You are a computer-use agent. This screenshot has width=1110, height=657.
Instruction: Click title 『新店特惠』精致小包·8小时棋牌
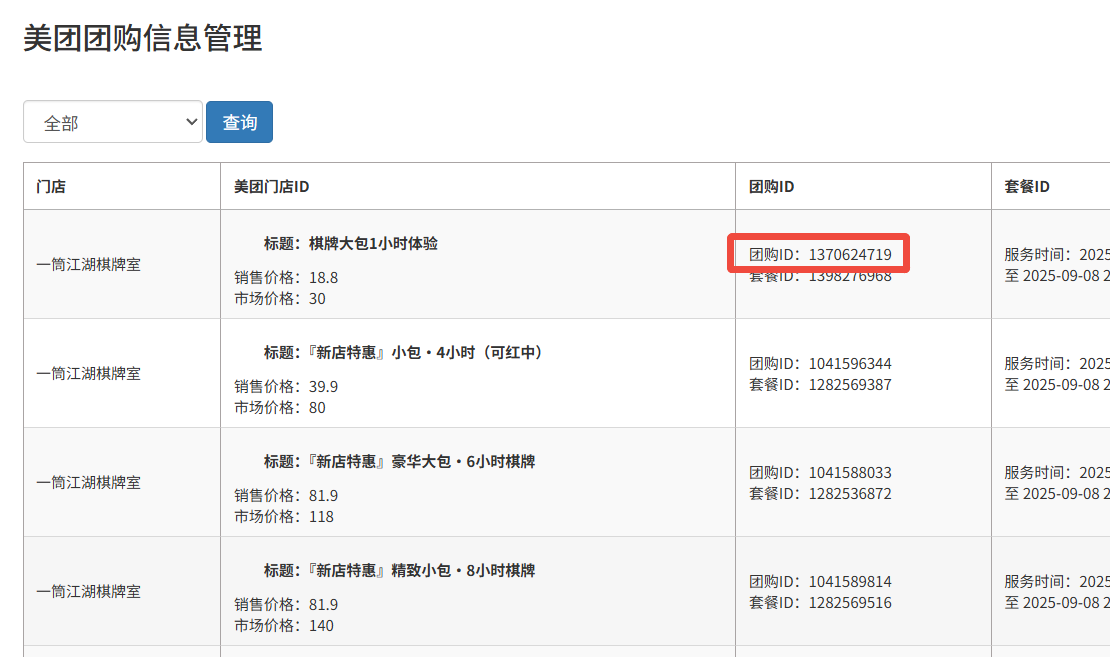point(422,571)
